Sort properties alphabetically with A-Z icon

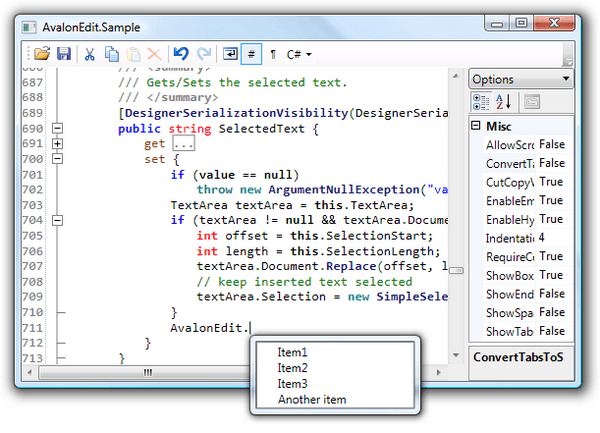501,101
